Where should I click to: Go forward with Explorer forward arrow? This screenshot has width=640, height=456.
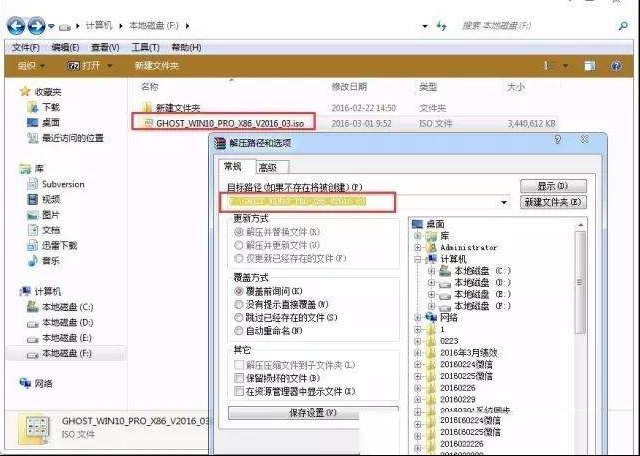36,26
